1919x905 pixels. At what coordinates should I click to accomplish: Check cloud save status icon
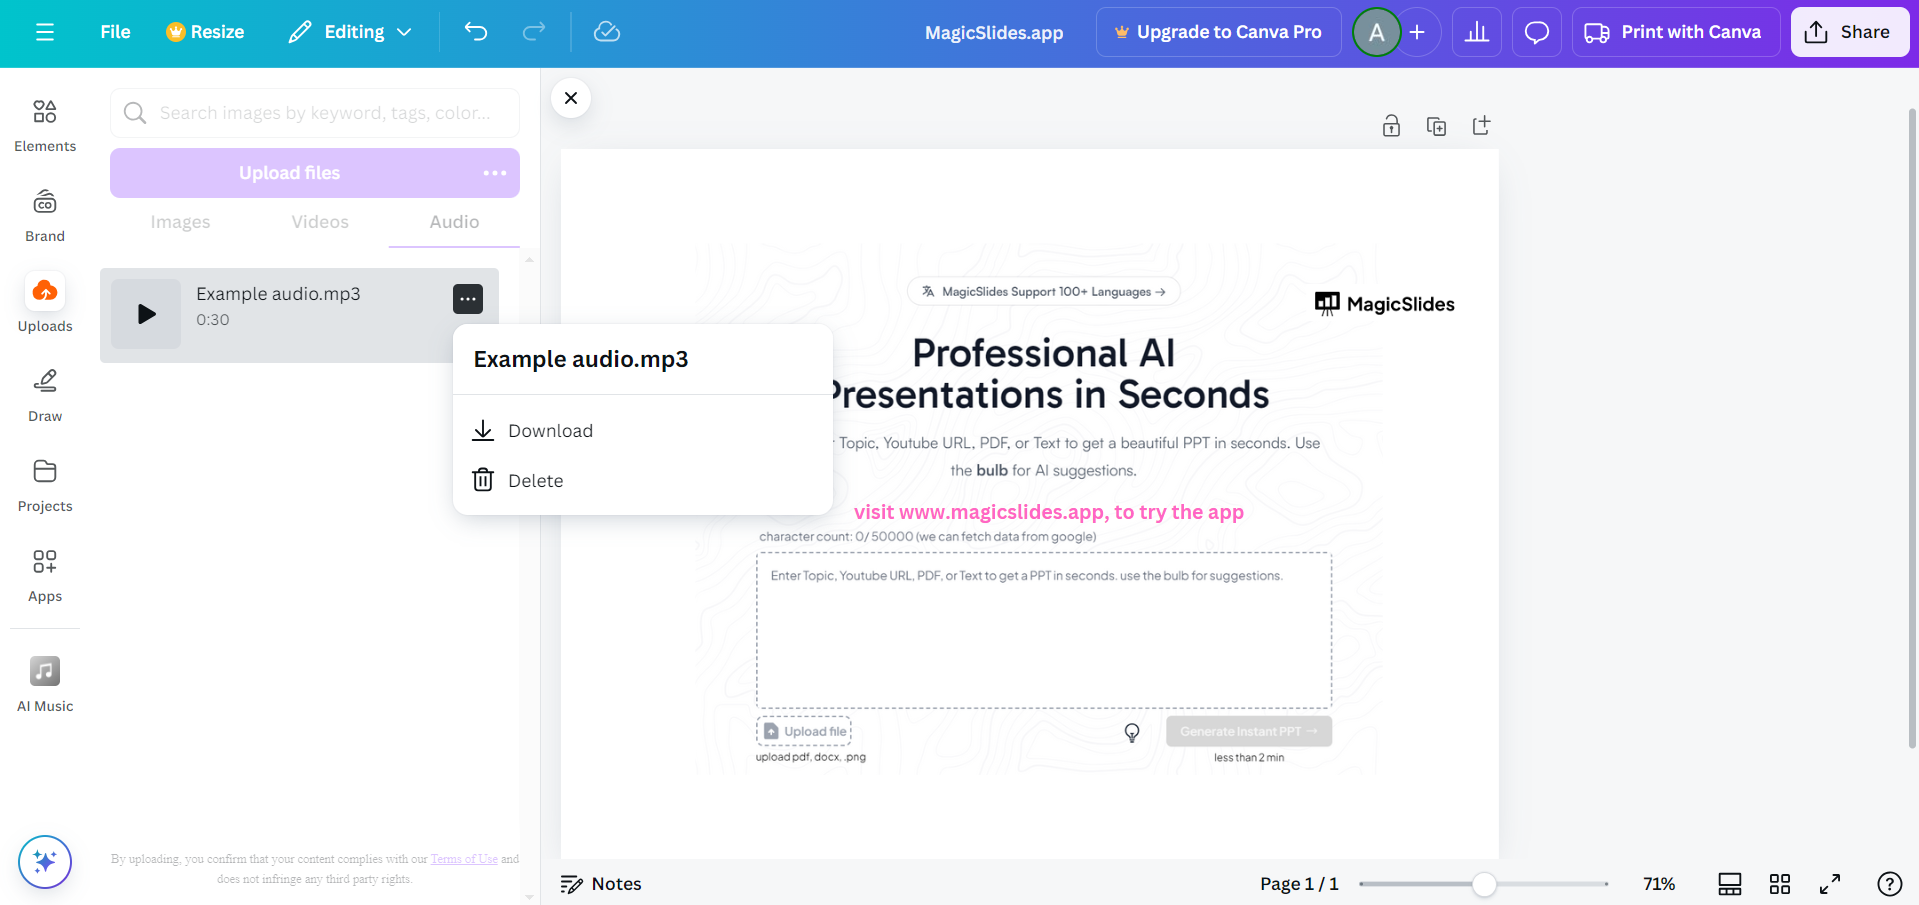[x=607, y=32]
